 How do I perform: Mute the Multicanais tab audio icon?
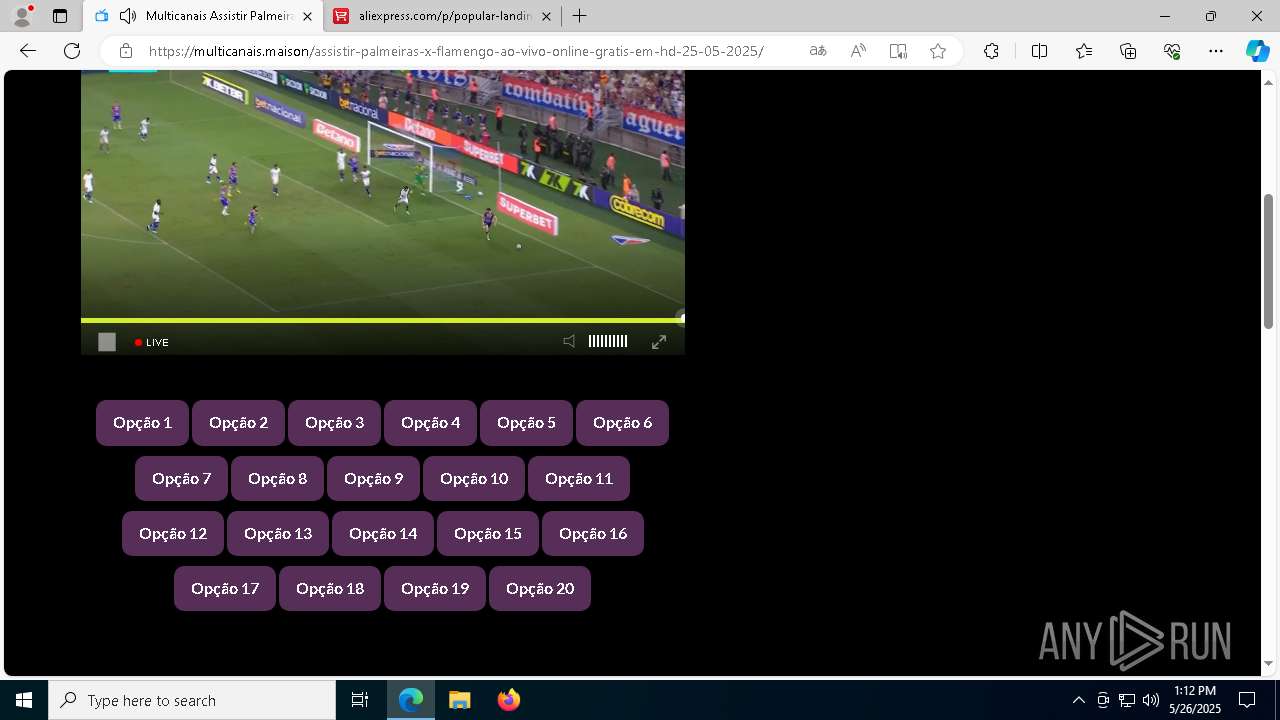pos(128,16)
